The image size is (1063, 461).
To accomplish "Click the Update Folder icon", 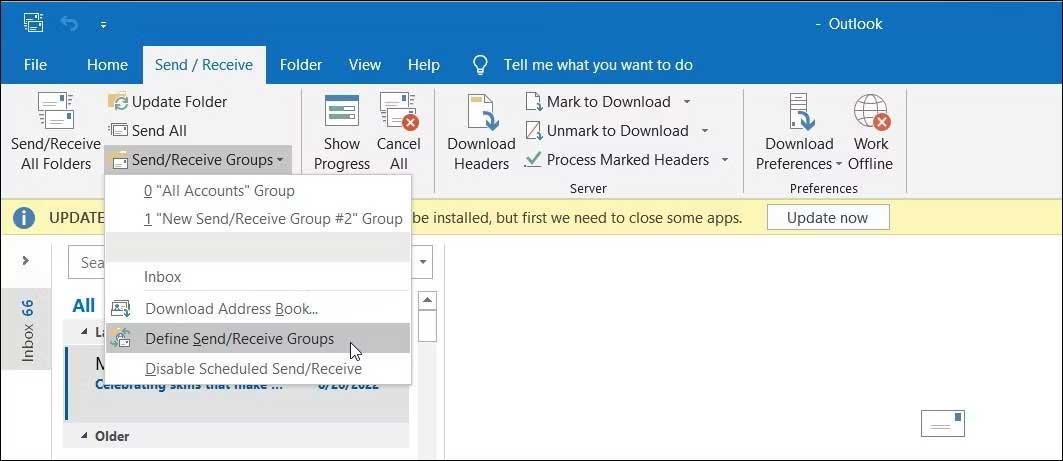I will coord(118,102).
